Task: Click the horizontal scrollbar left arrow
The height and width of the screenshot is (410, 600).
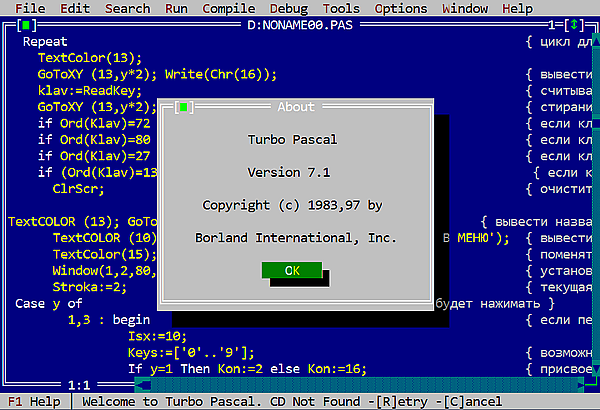Action: [143, 385]
